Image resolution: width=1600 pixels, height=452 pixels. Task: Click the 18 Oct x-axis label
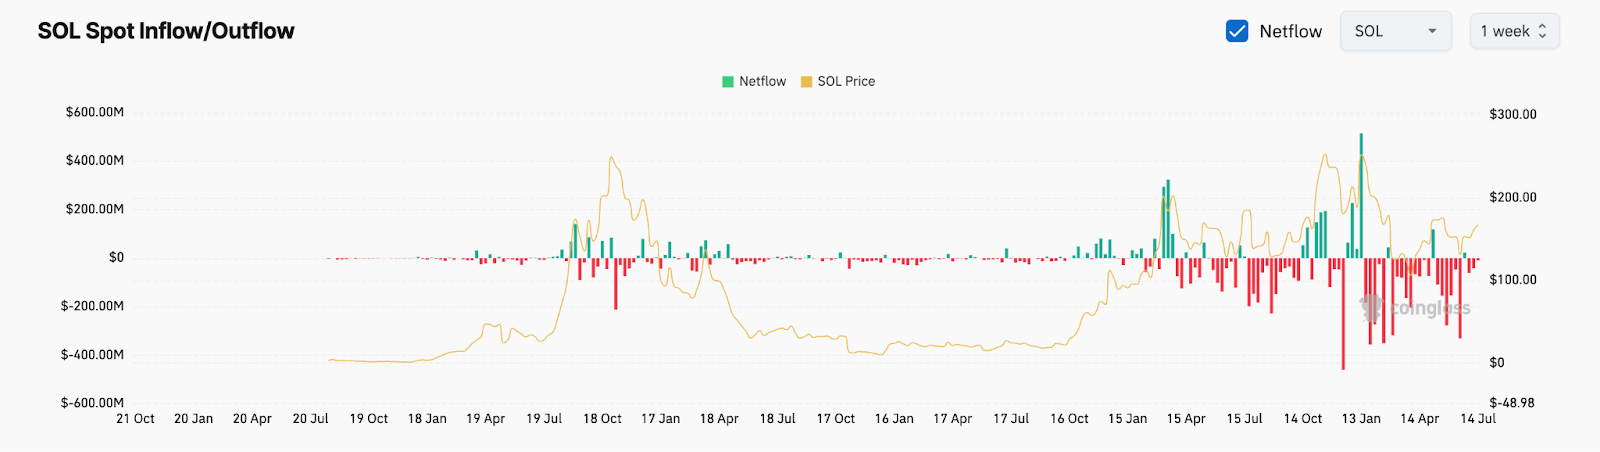(x=602, y=419)
